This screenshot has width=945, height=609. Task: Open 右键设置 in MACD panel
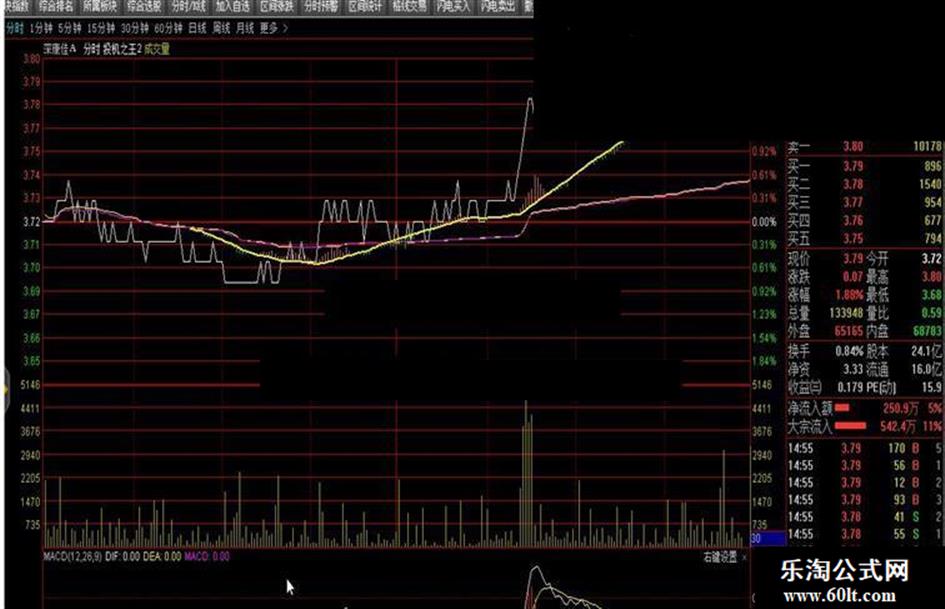(720, 557)
